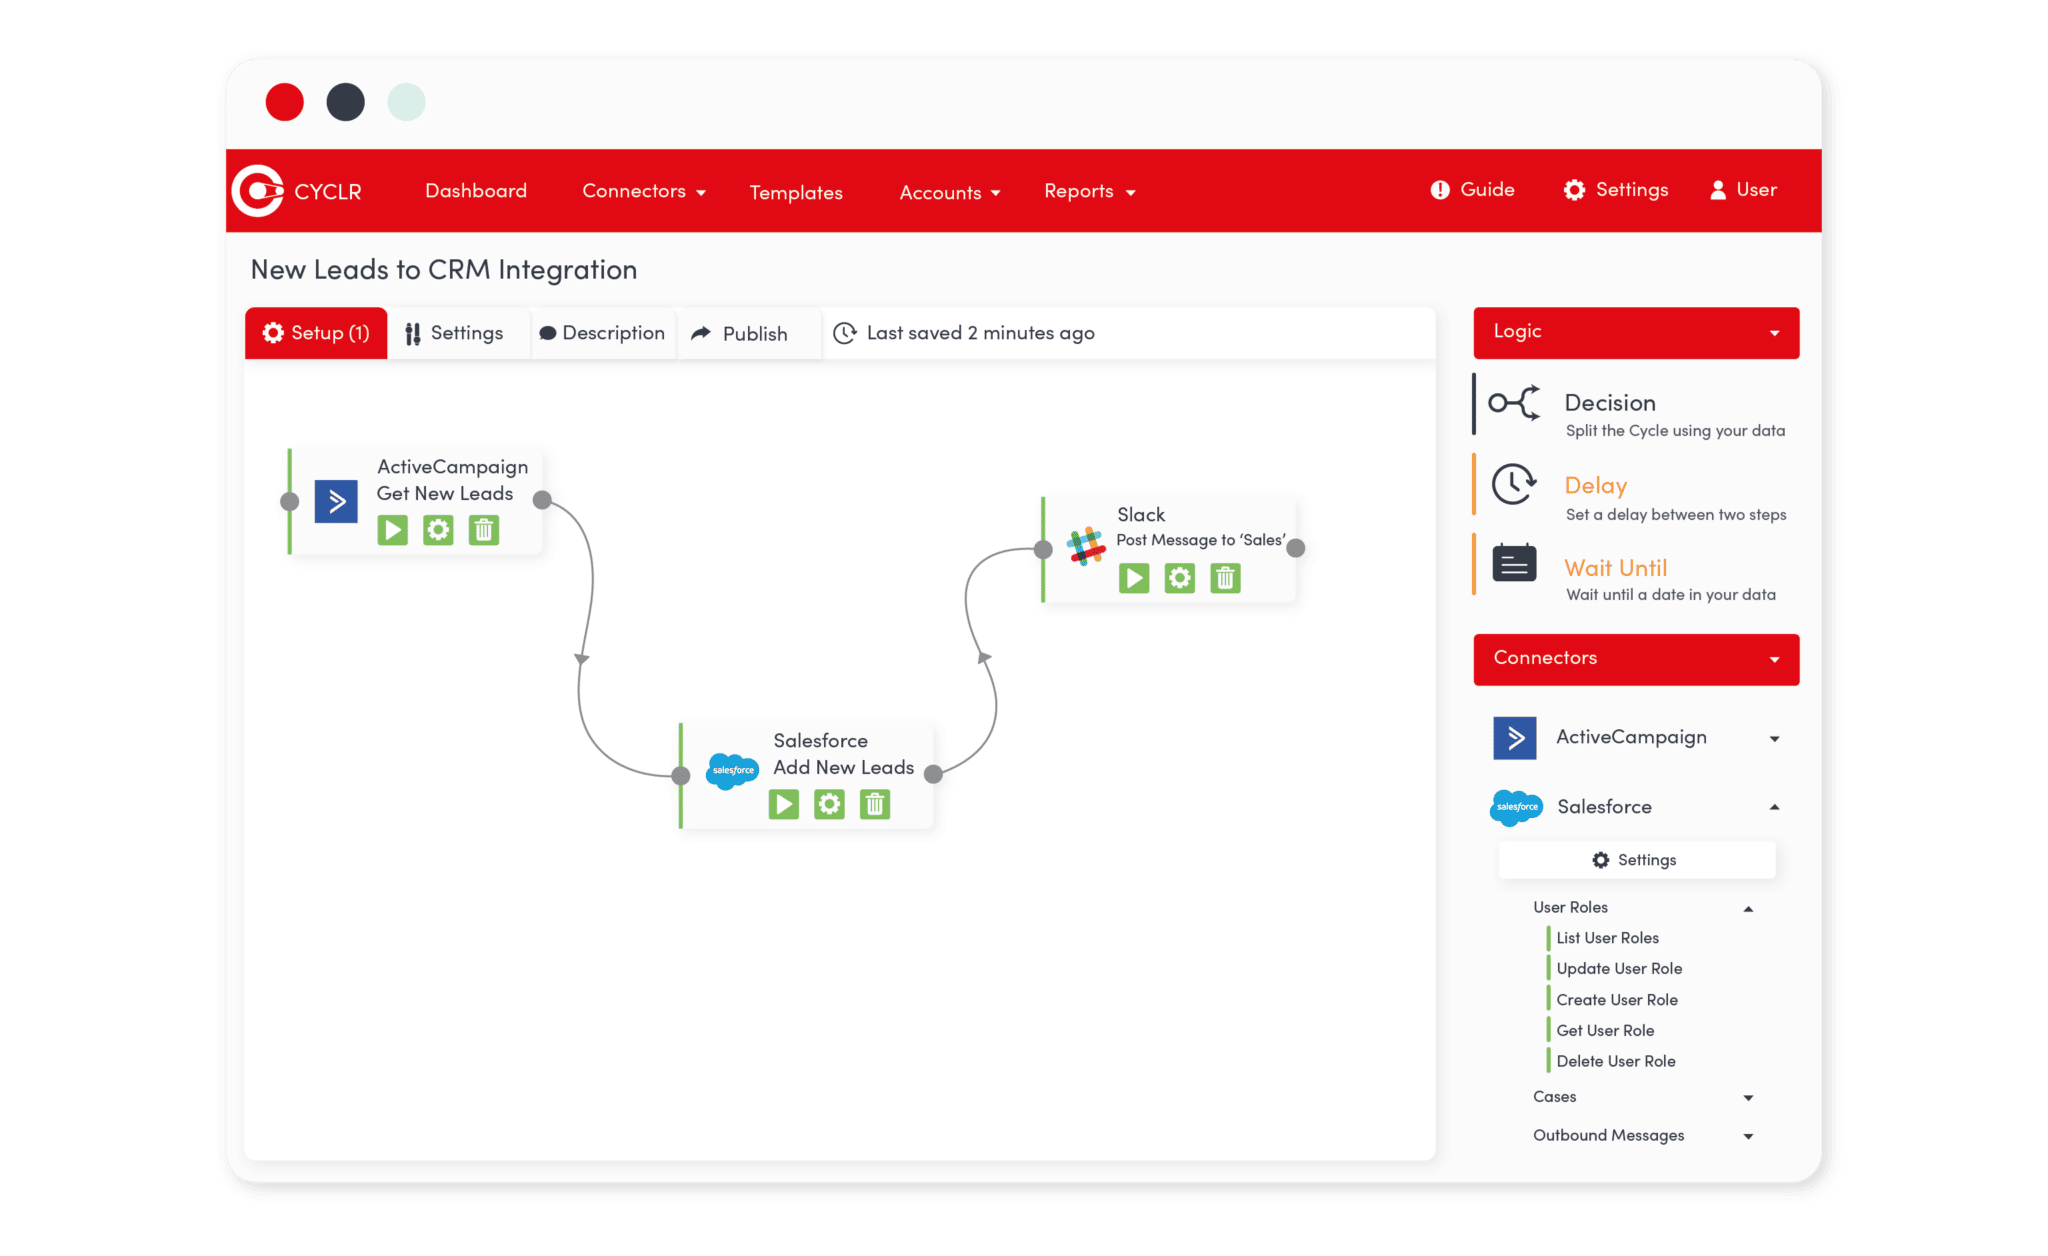Open Salesforce connector Settings button

[x=1636, y=860]
